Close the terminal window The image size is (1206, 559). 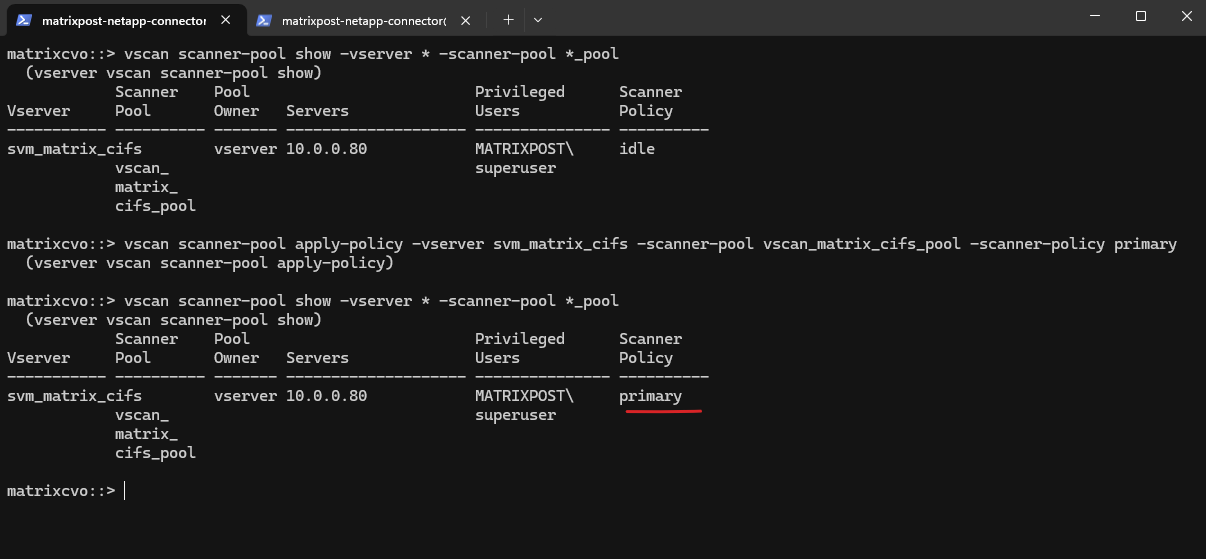(x=1186, y=17)
